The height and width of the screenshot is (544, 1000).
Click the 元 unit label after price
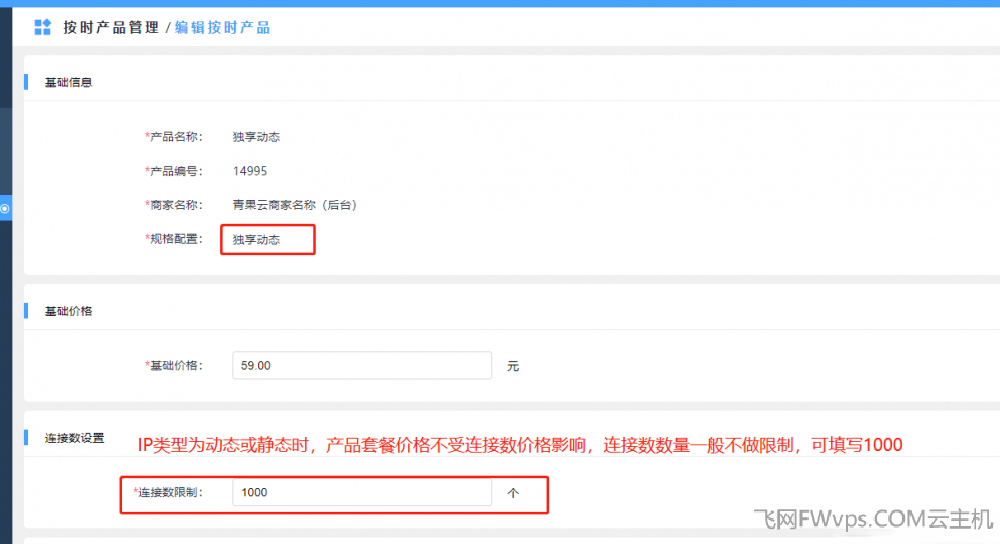click(x=513, y=366)
